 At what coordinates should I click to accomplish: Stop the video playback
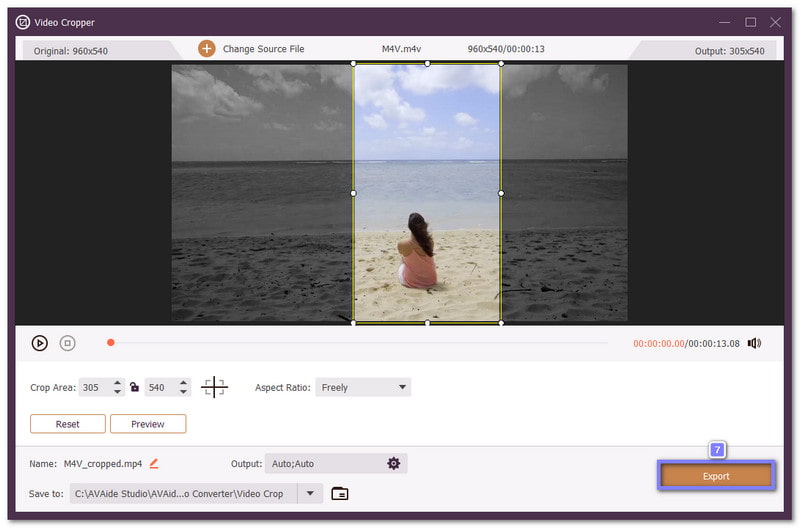(x=68, y=343)
